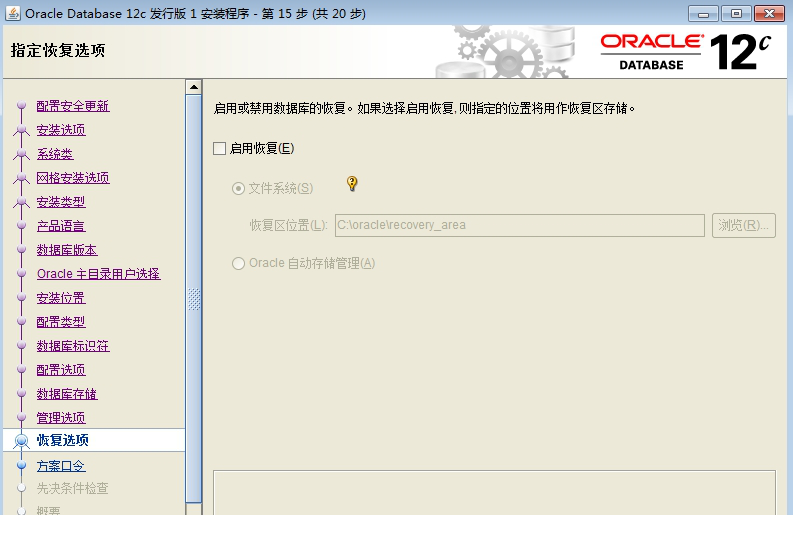Jump to 数据库存储 step
This screenshot has height=535, width=793.
(67, 394)
